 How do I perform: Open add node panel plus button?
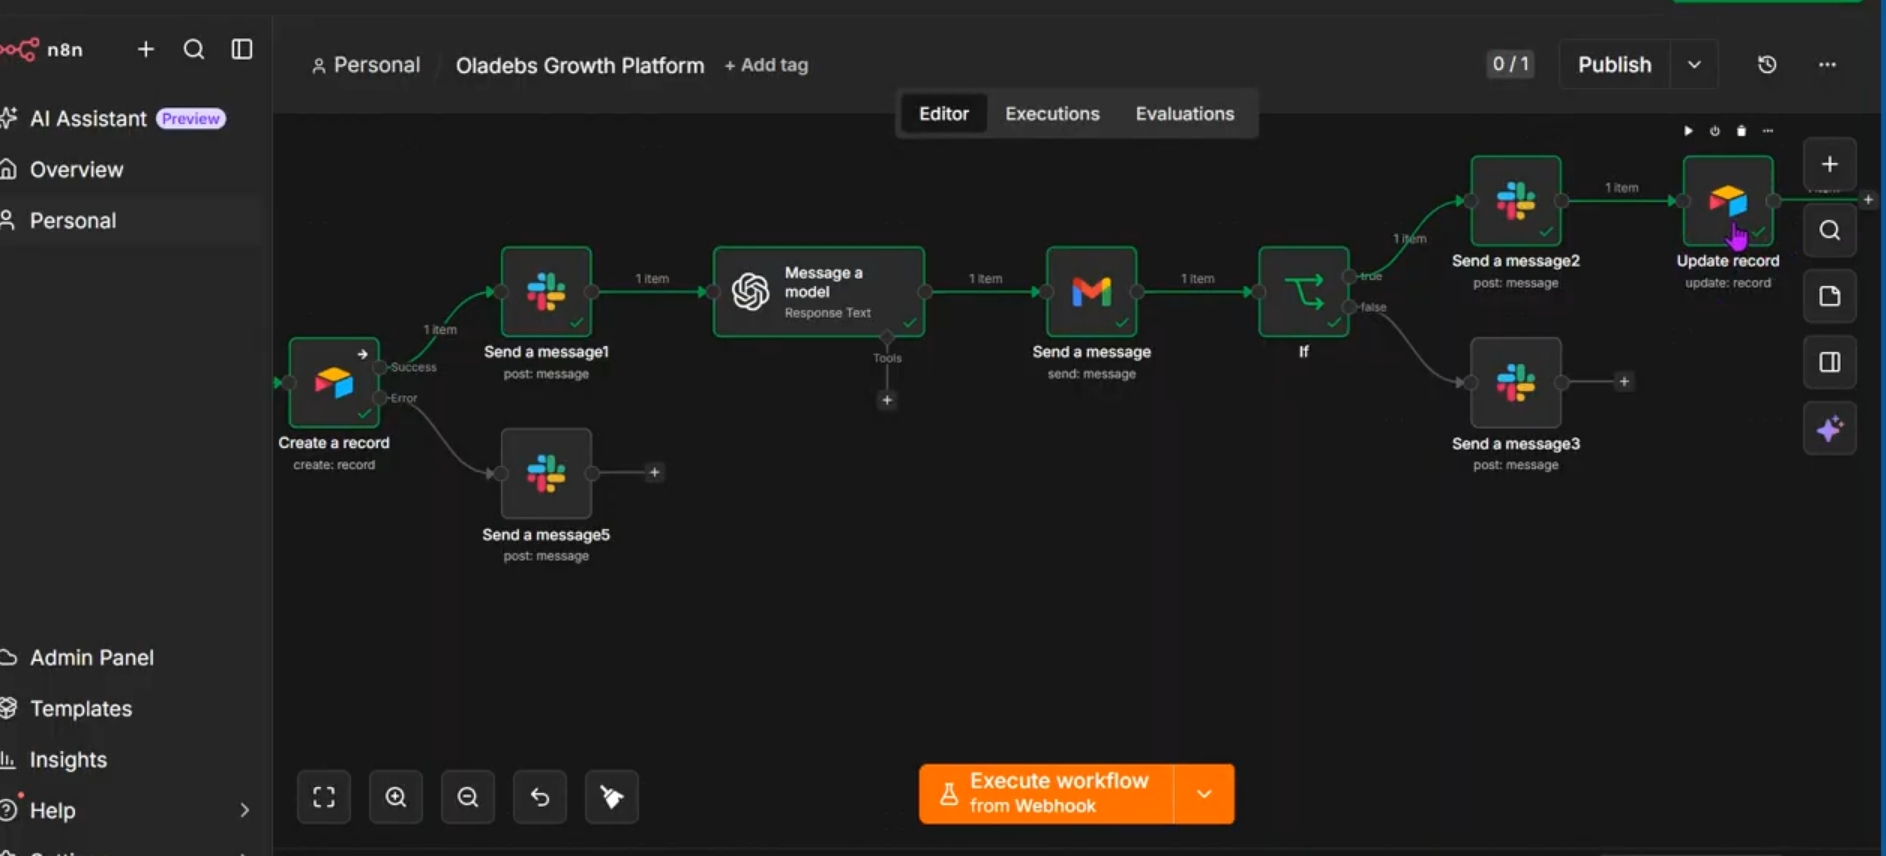[1830, 164]
